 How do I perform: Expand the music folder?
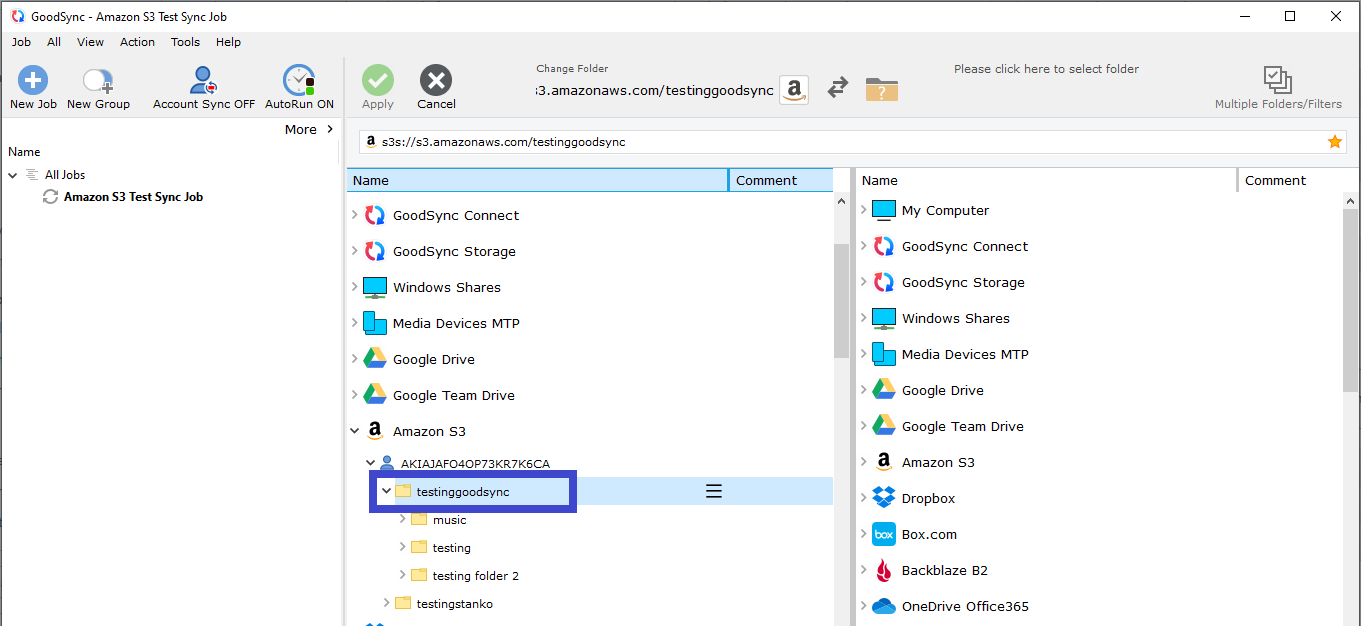pos(403,519)
